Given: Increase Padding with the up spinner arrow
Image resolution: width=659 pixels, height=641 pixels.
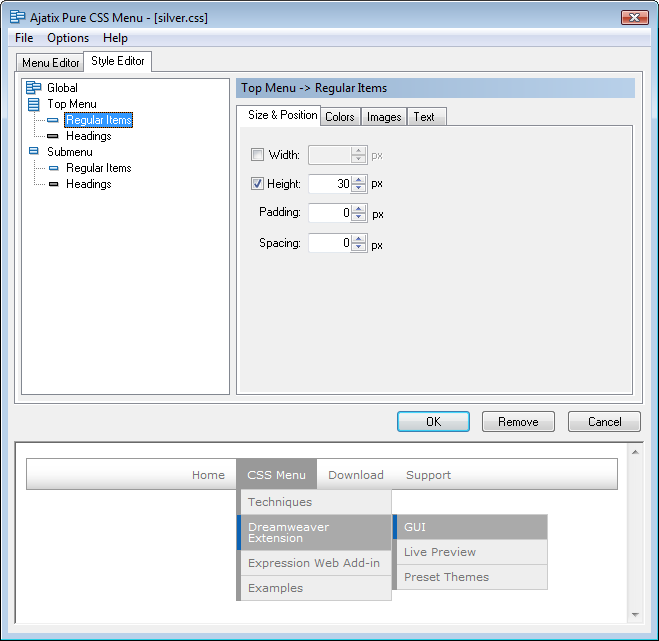Looking at the screenshot, I should point(358,209).
